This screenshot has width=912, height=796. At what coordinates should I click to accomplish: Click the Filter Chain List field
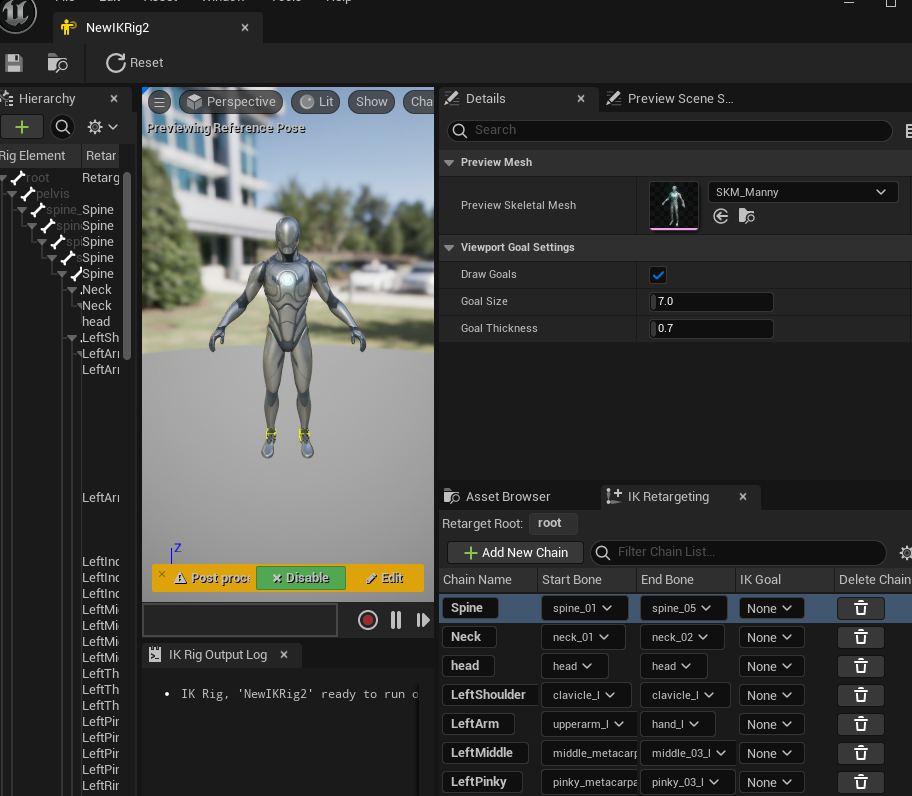click(x=738, y=552)
